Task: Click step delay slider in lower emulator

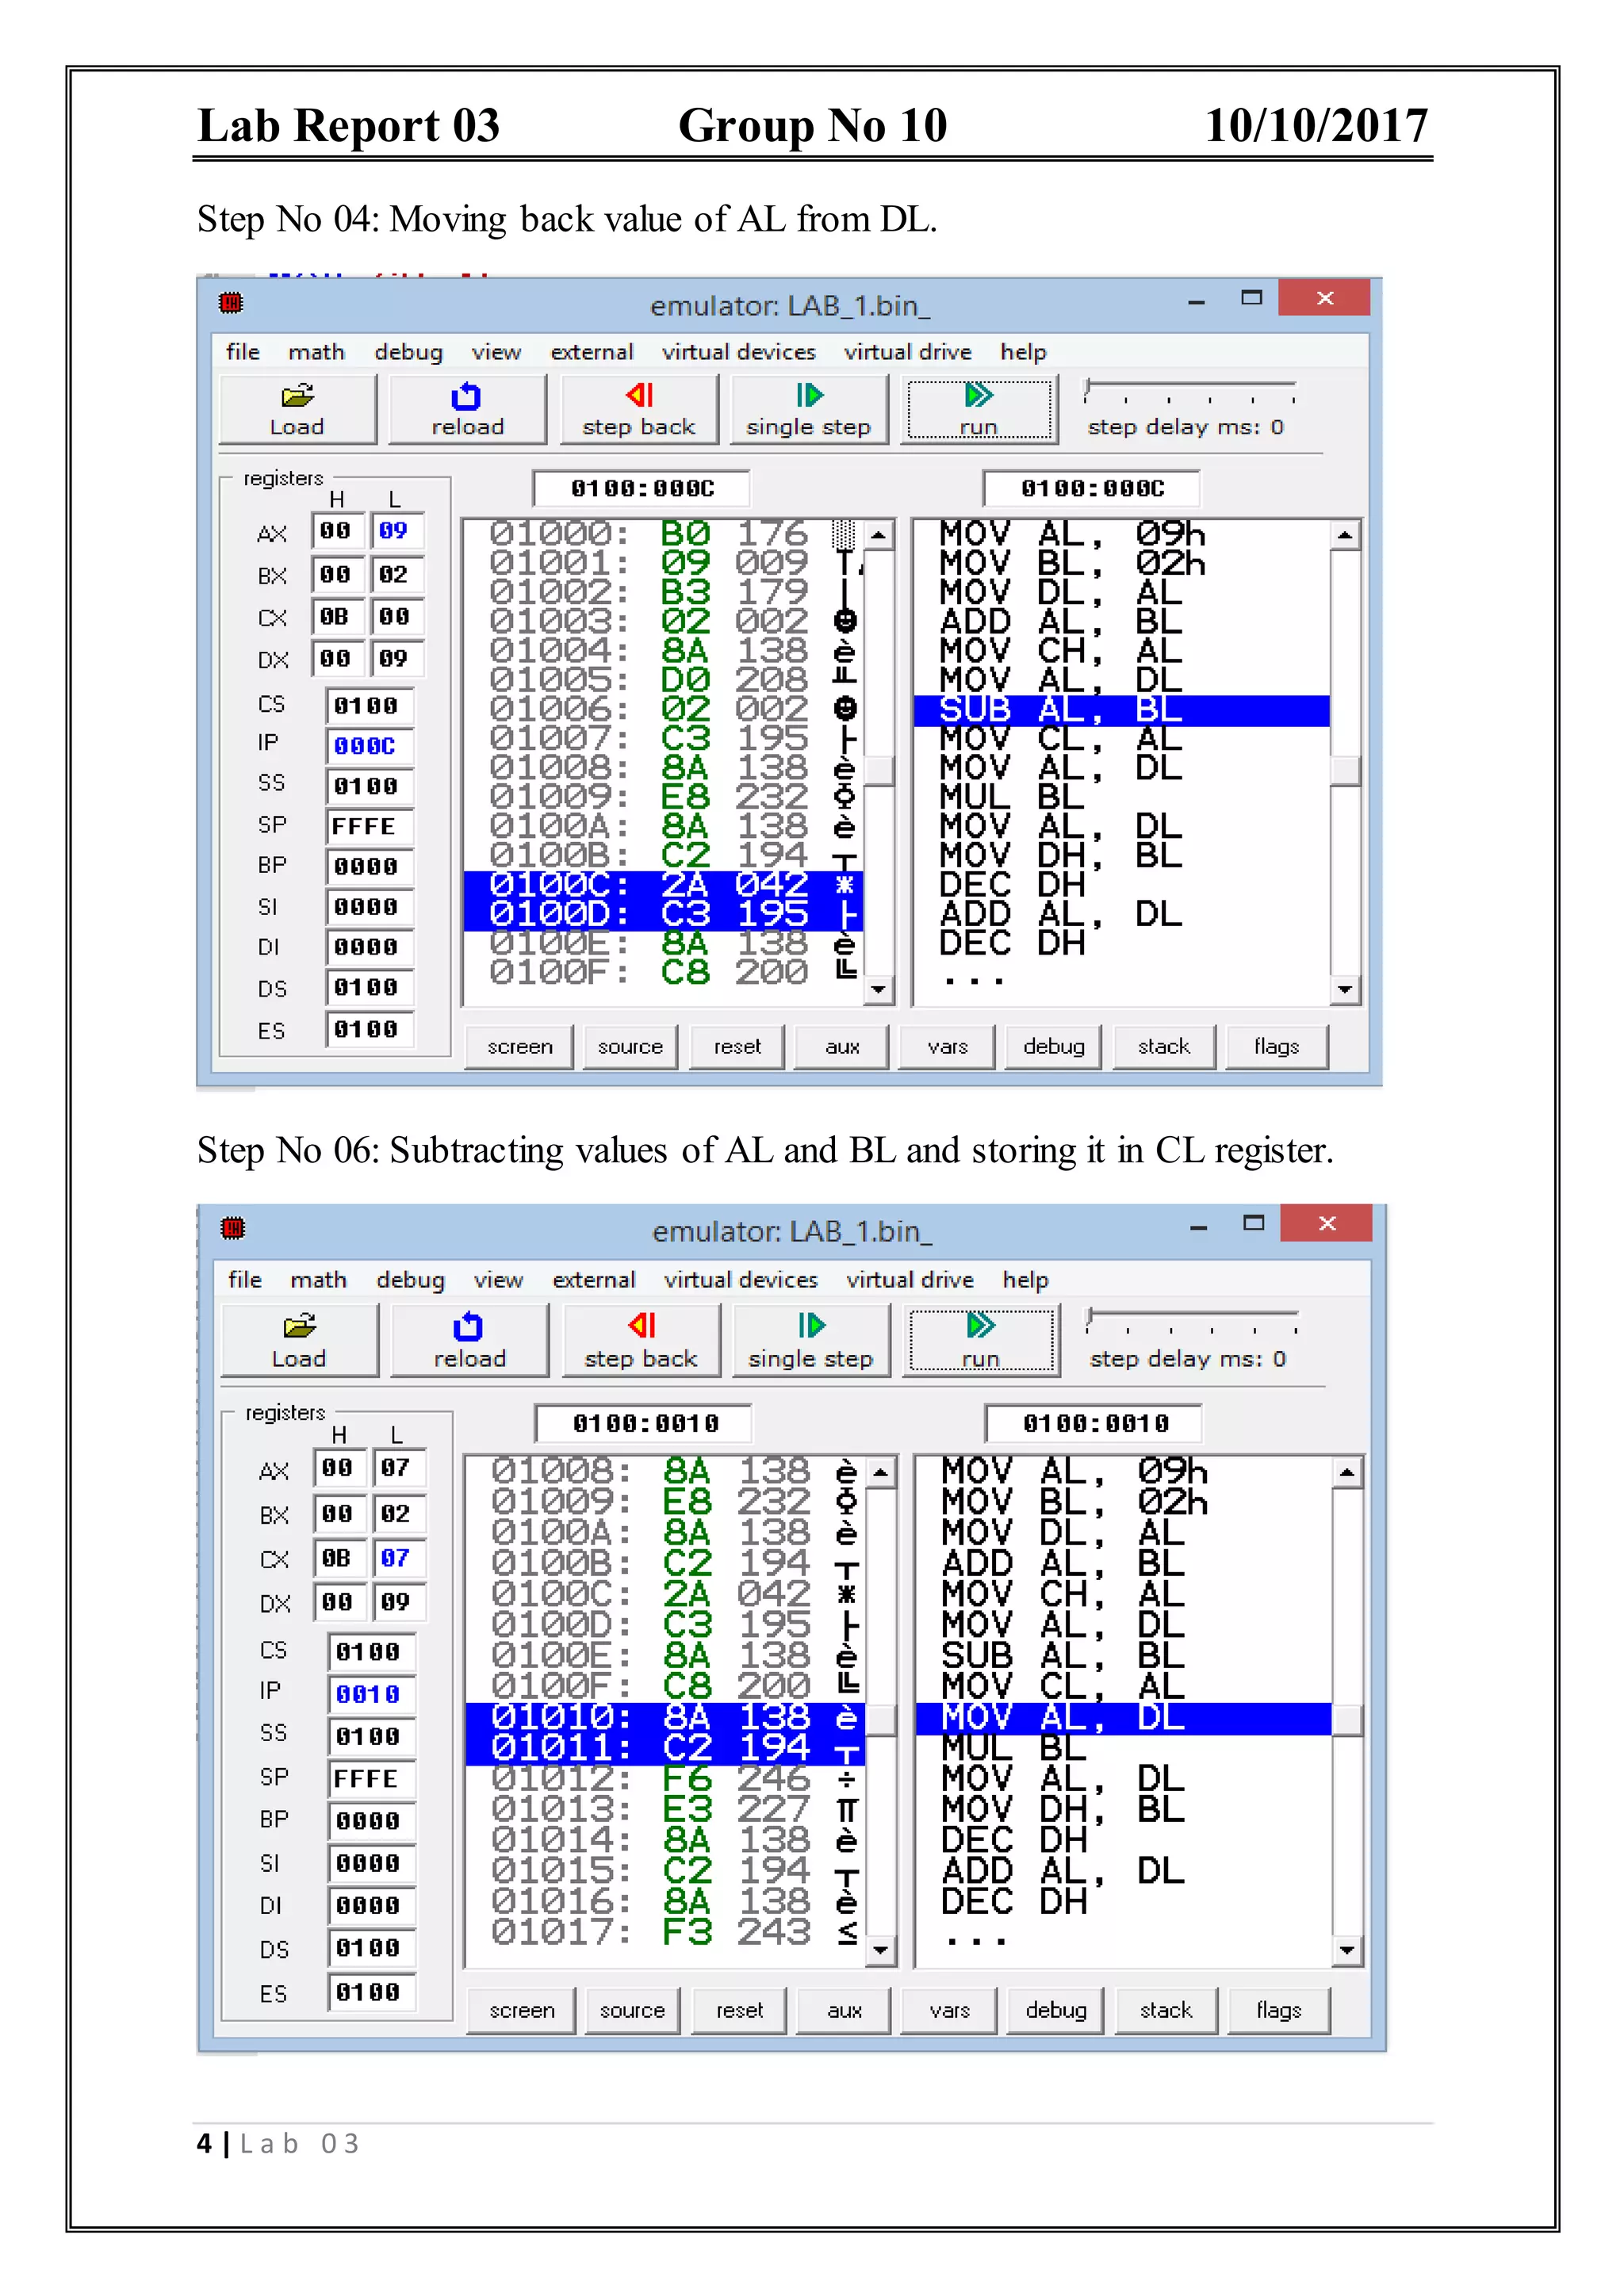Action: 1192,1321
